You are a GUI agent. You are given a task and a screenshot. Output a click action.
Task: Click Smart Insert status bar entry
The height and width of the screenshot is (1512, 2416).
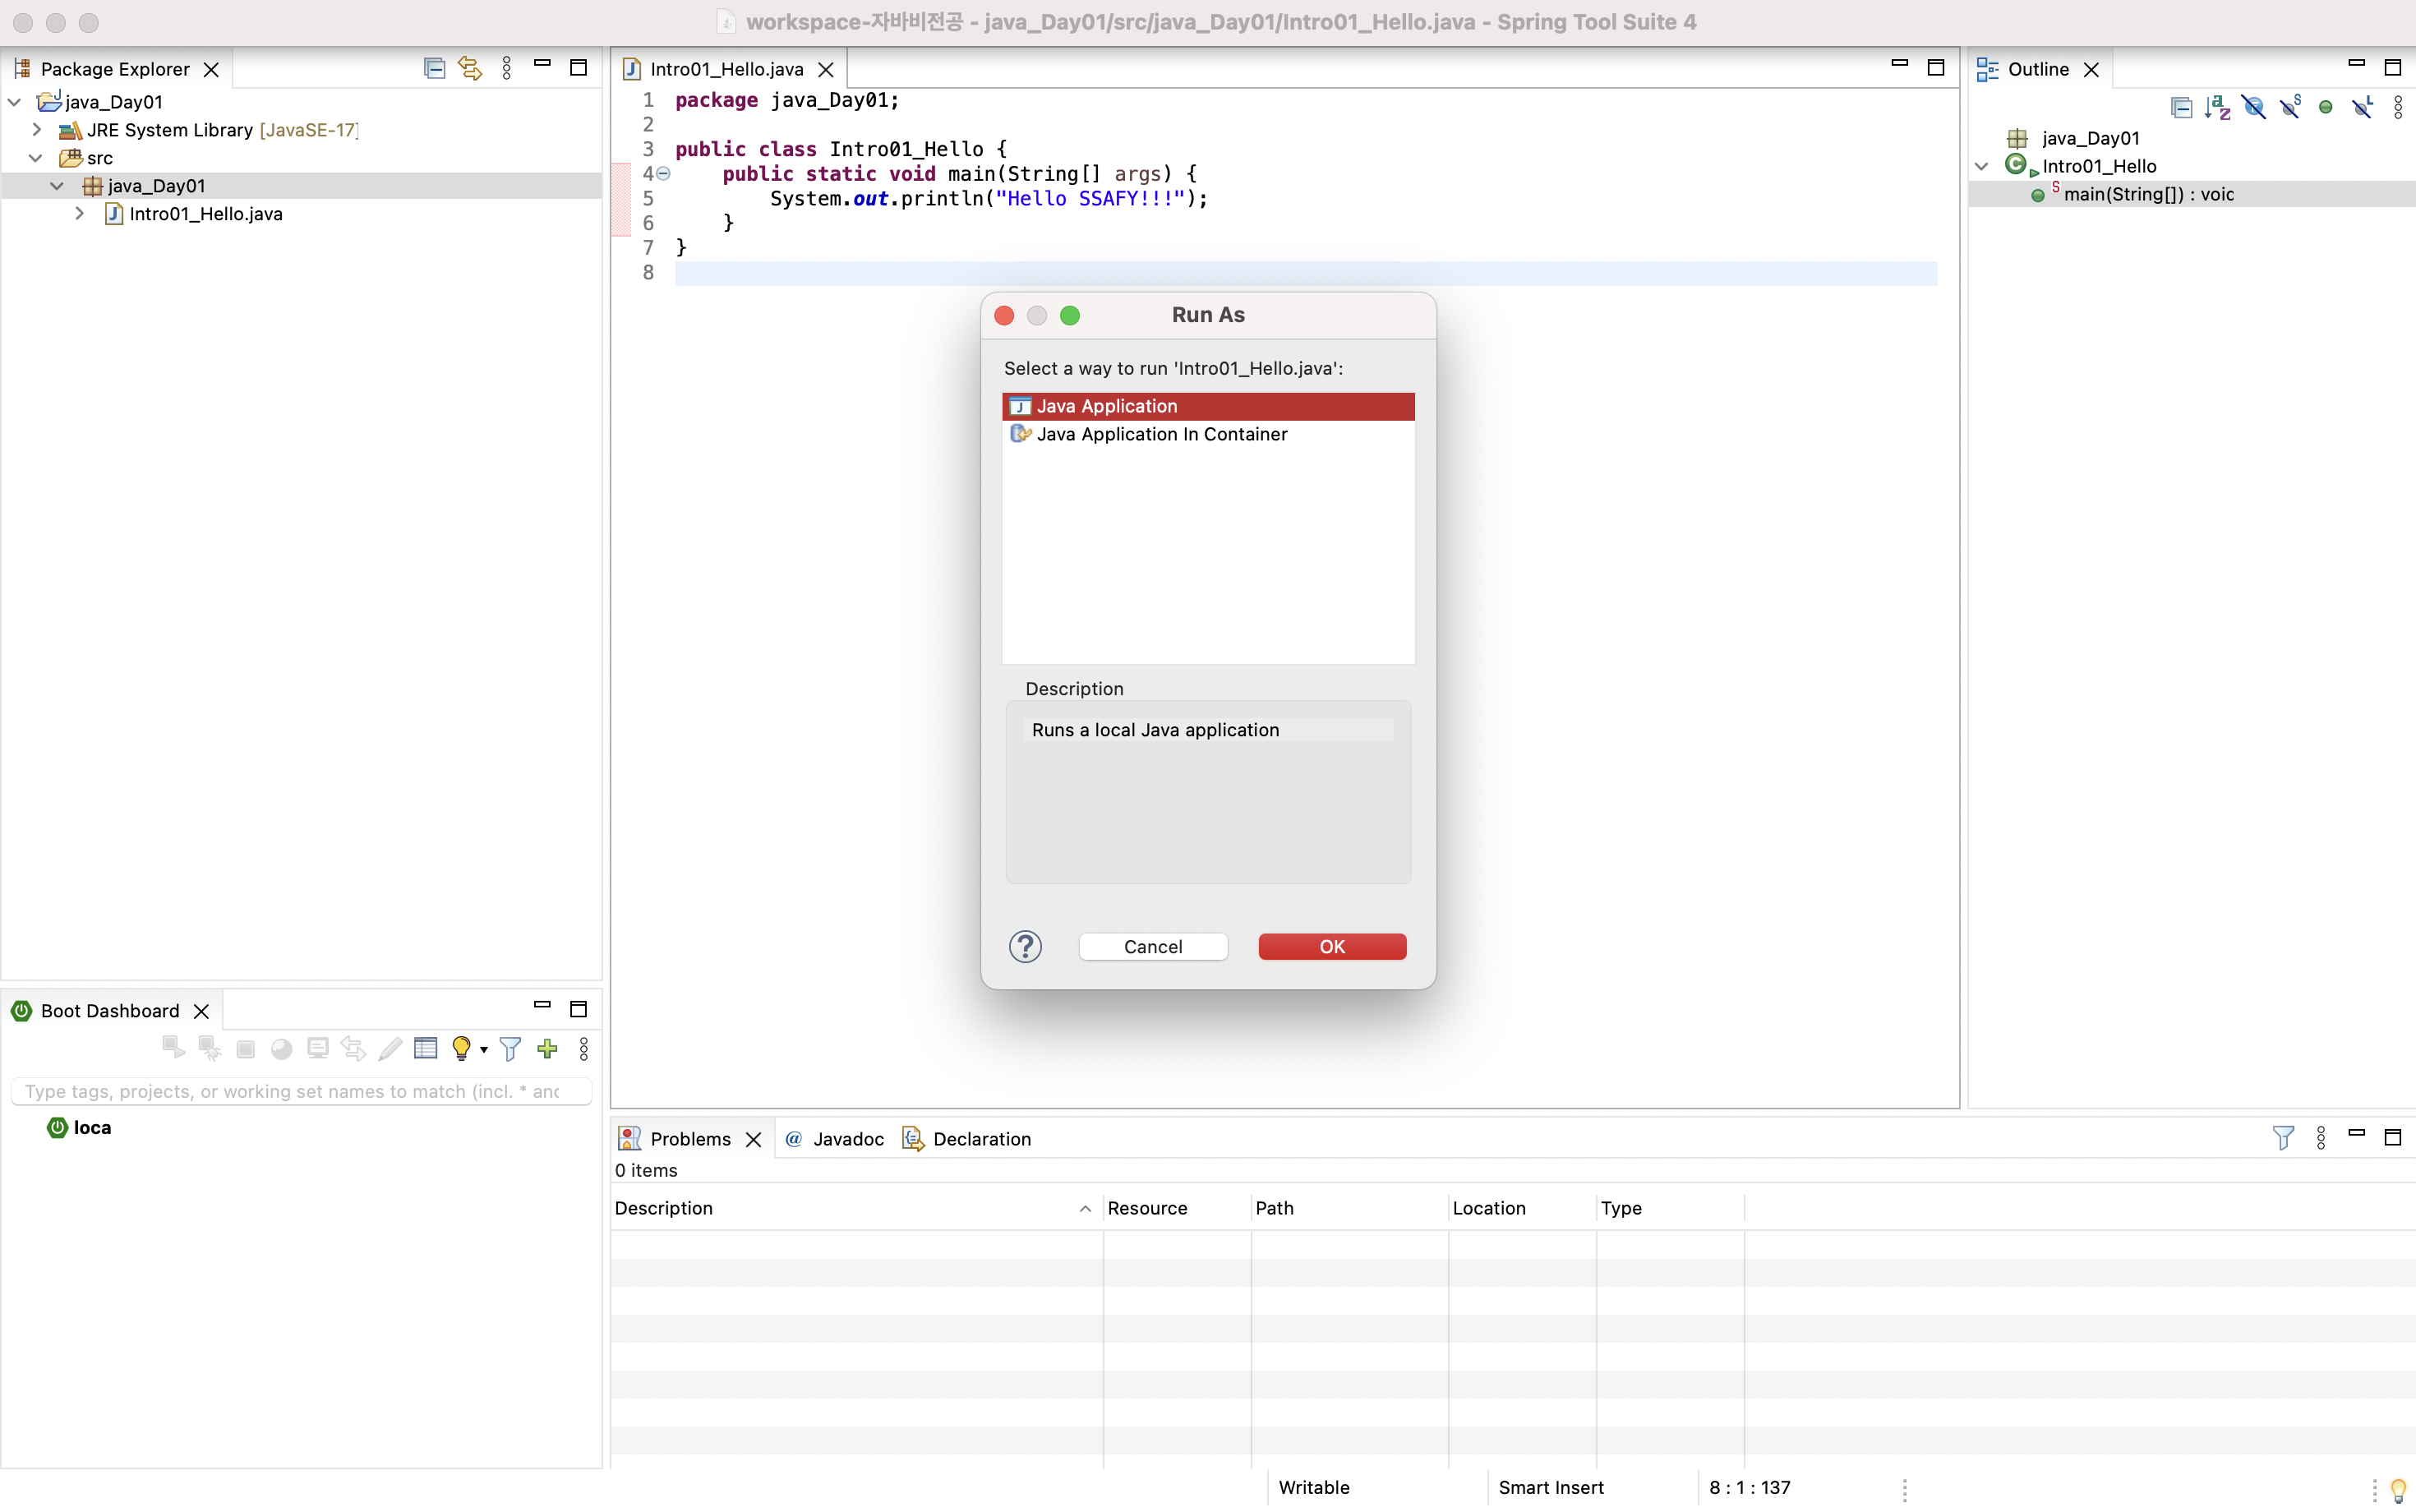point(1551,1487)
